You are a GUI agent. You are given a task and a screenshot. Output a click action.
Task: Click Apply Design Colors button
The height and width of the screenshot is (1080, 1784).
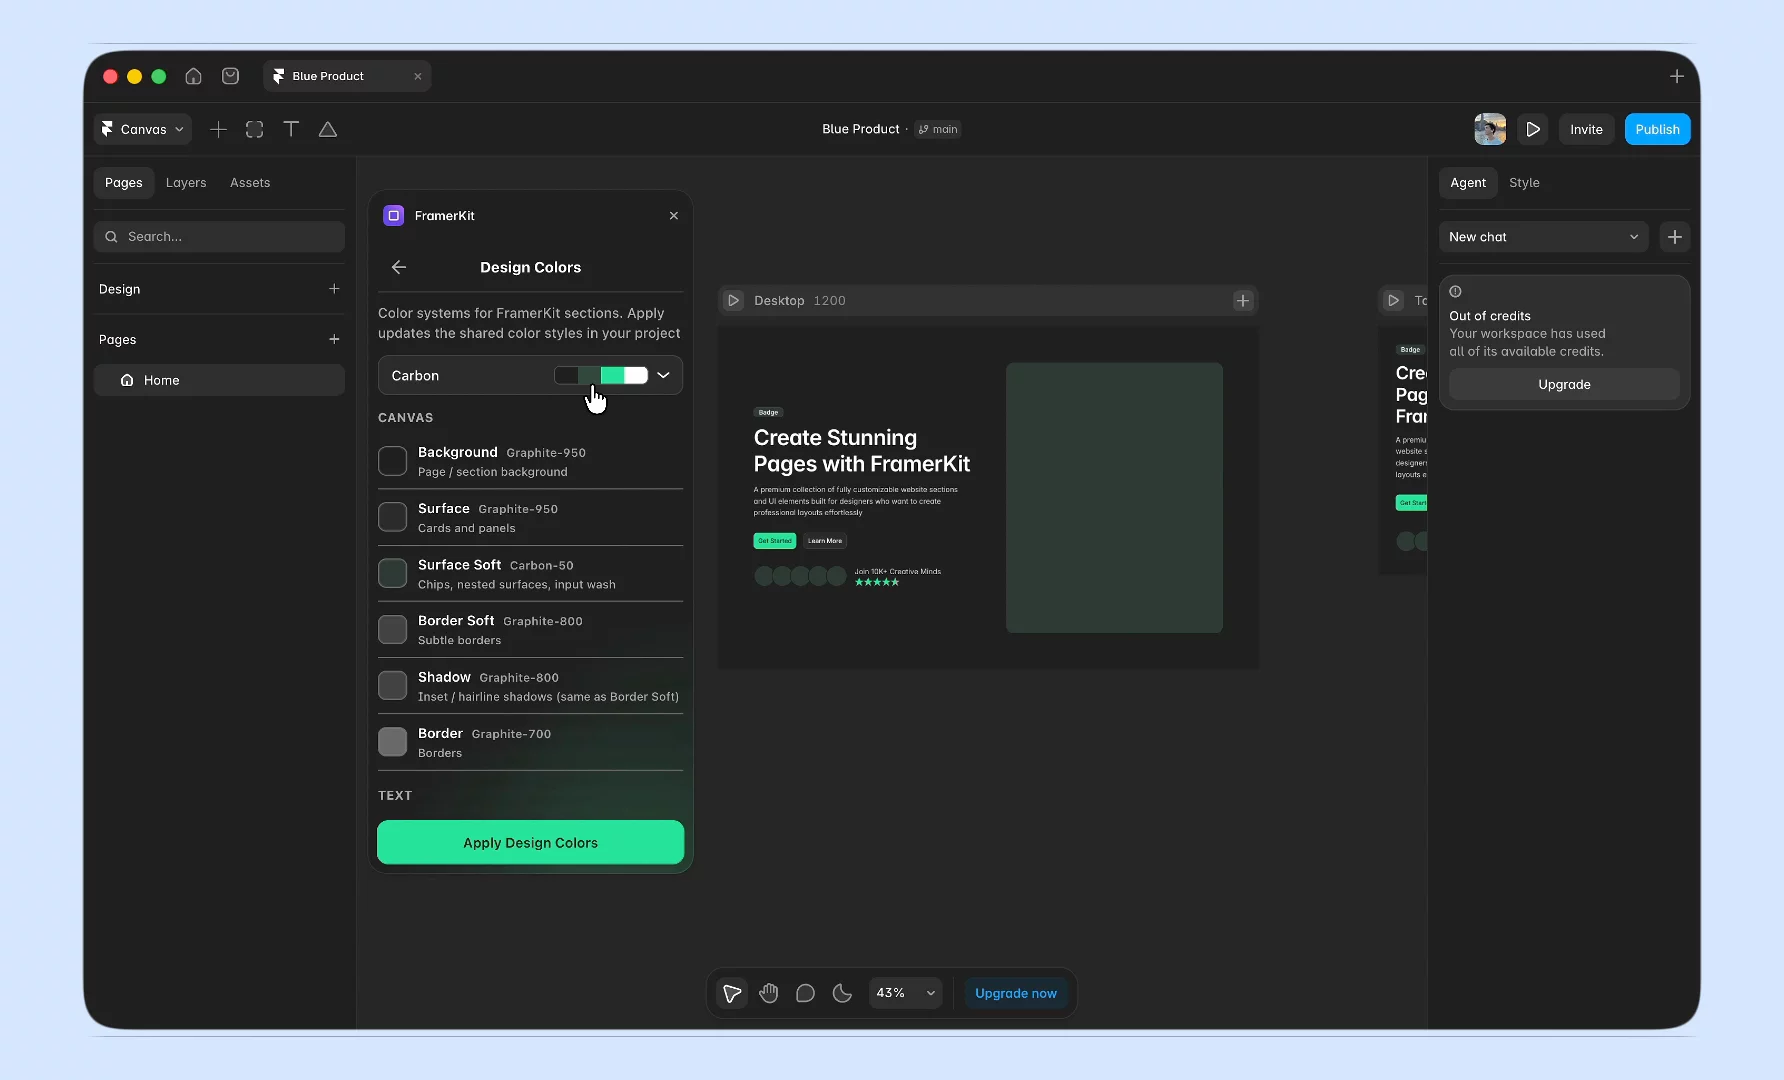(x=530, y=842)
